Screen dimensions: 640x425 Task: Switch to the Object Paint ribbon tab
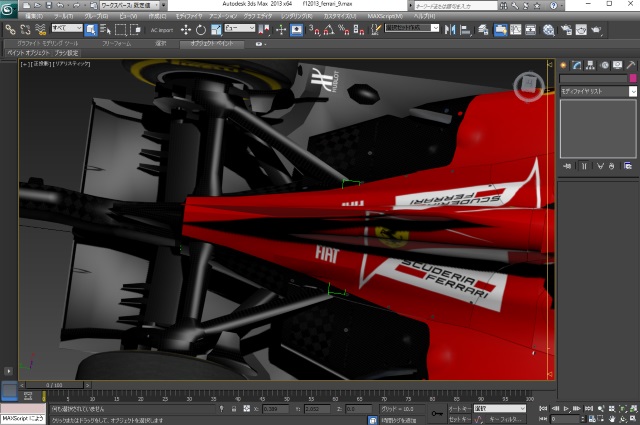click(x=212, y=44)
